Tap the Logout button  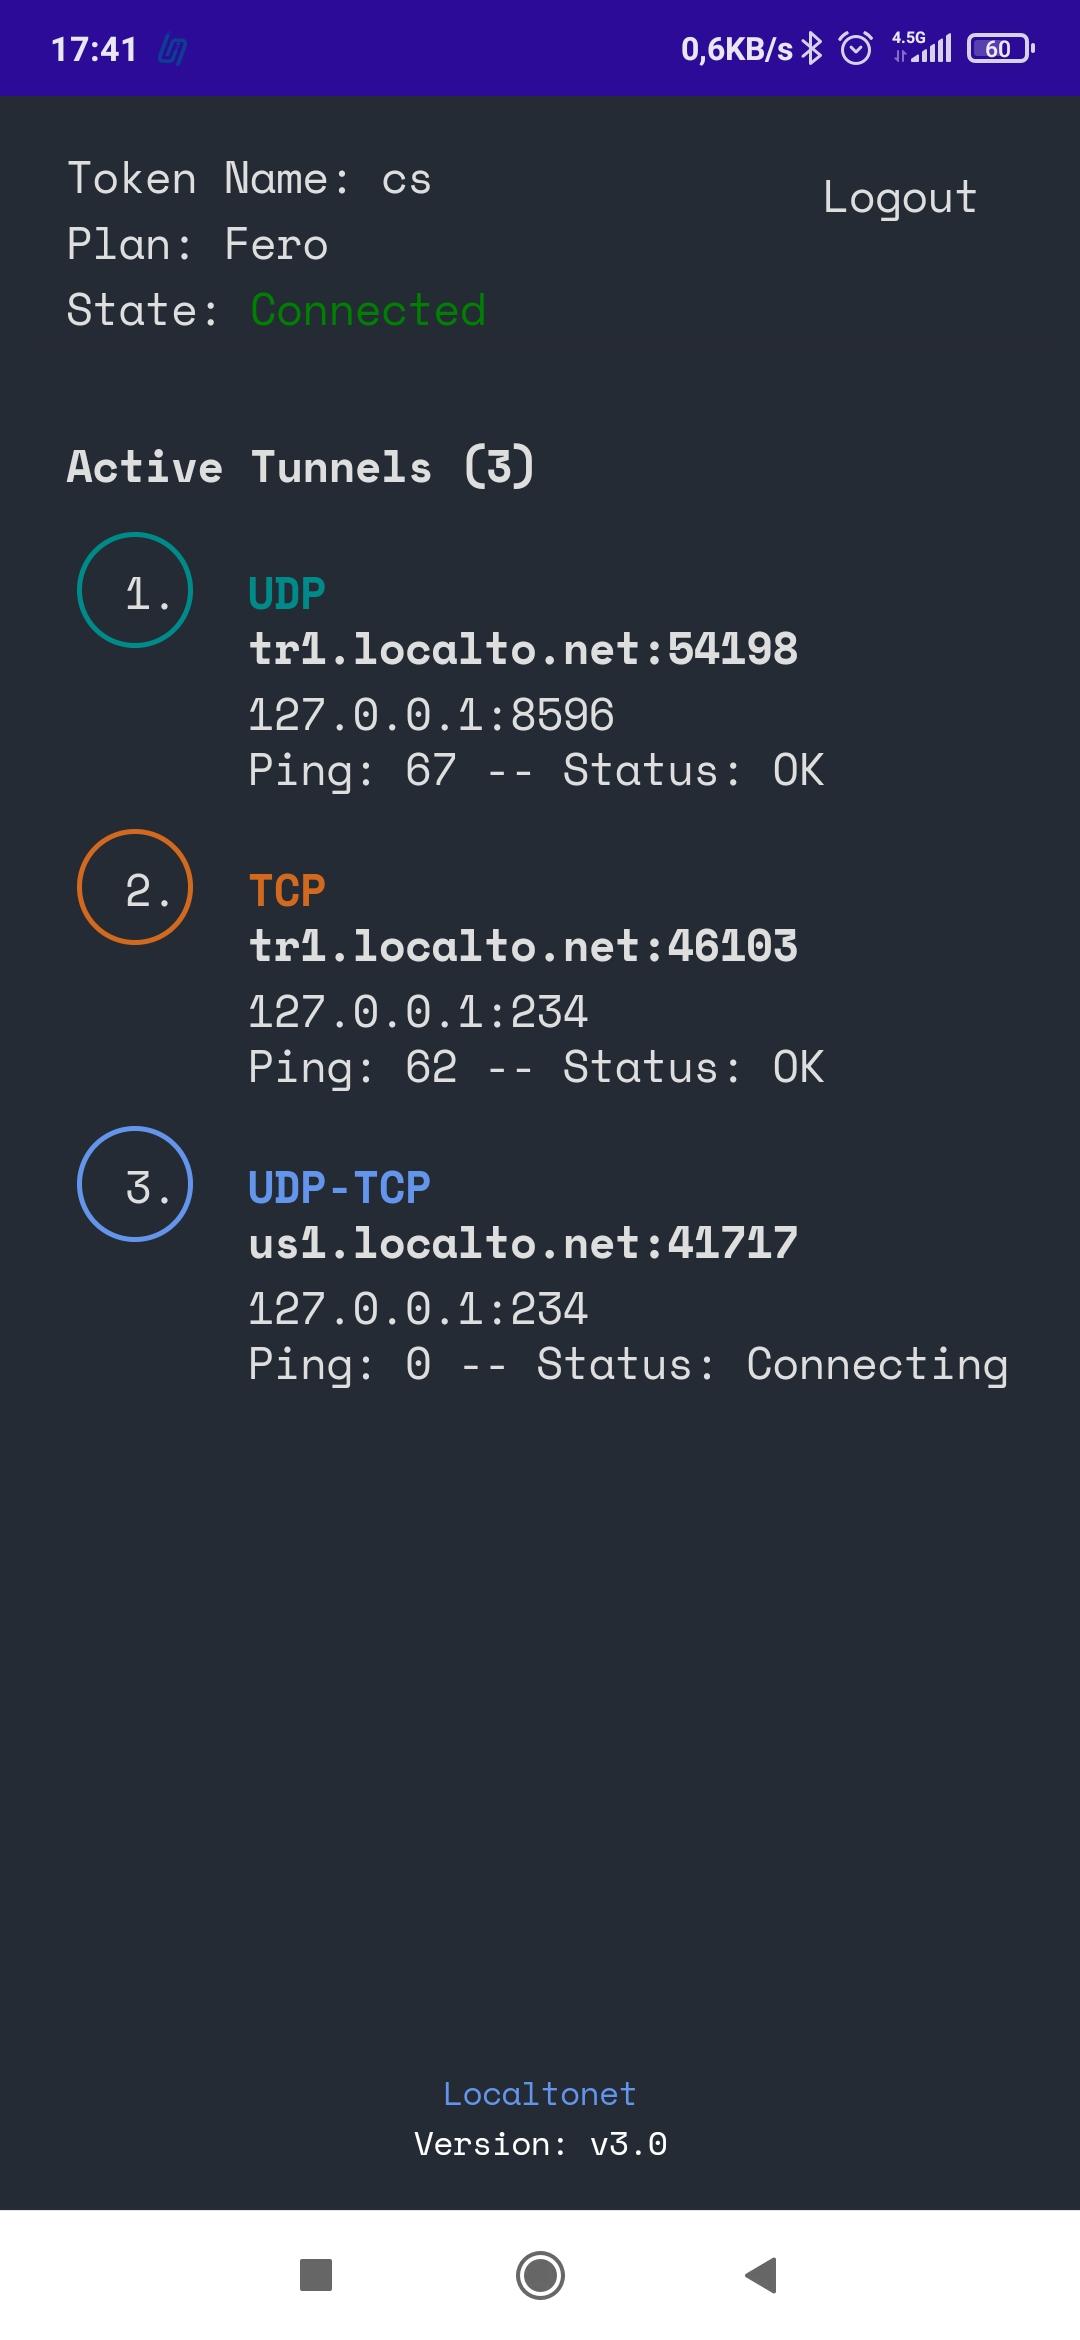point(900,198)
